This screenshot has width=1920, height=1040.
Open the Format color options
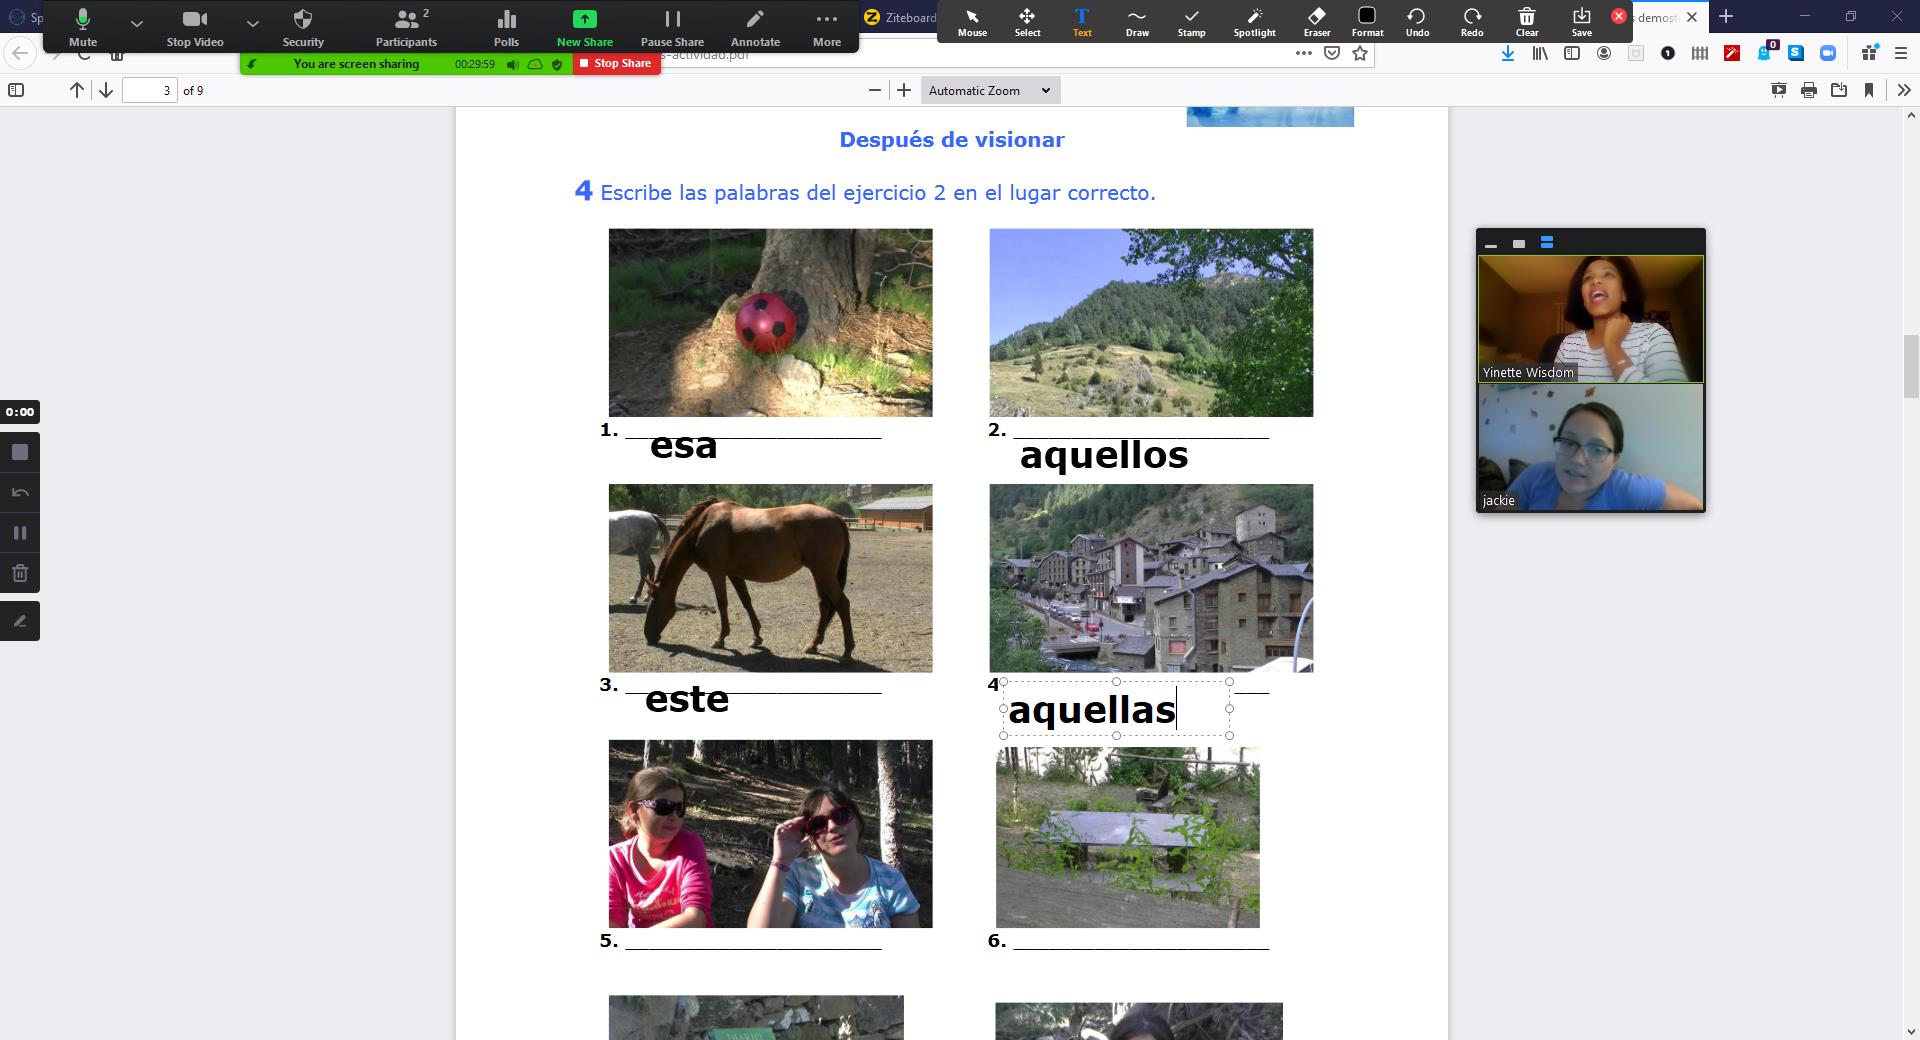1367,22
